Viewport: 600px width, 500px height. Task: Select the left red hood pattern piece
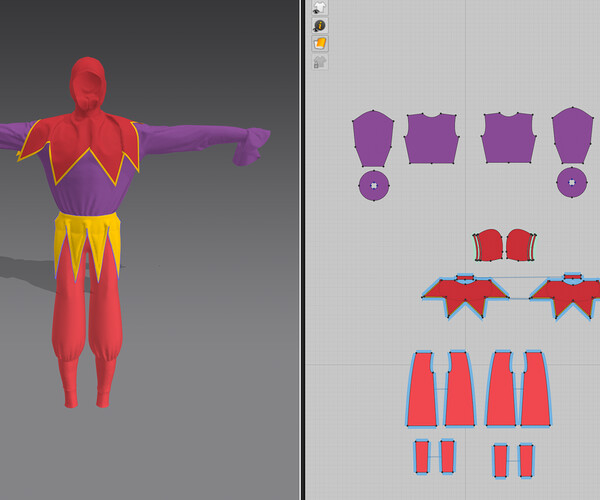pyautogui.click(x=488, y=245)
